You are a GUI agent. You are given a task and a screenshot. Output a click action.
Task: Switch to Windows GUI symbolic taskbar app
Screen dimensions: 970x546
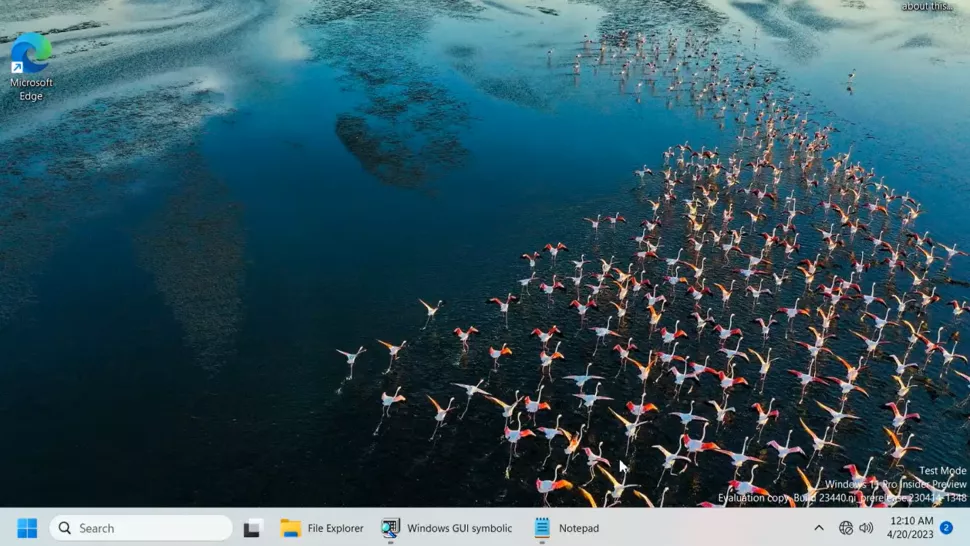(x=447, y=528)
